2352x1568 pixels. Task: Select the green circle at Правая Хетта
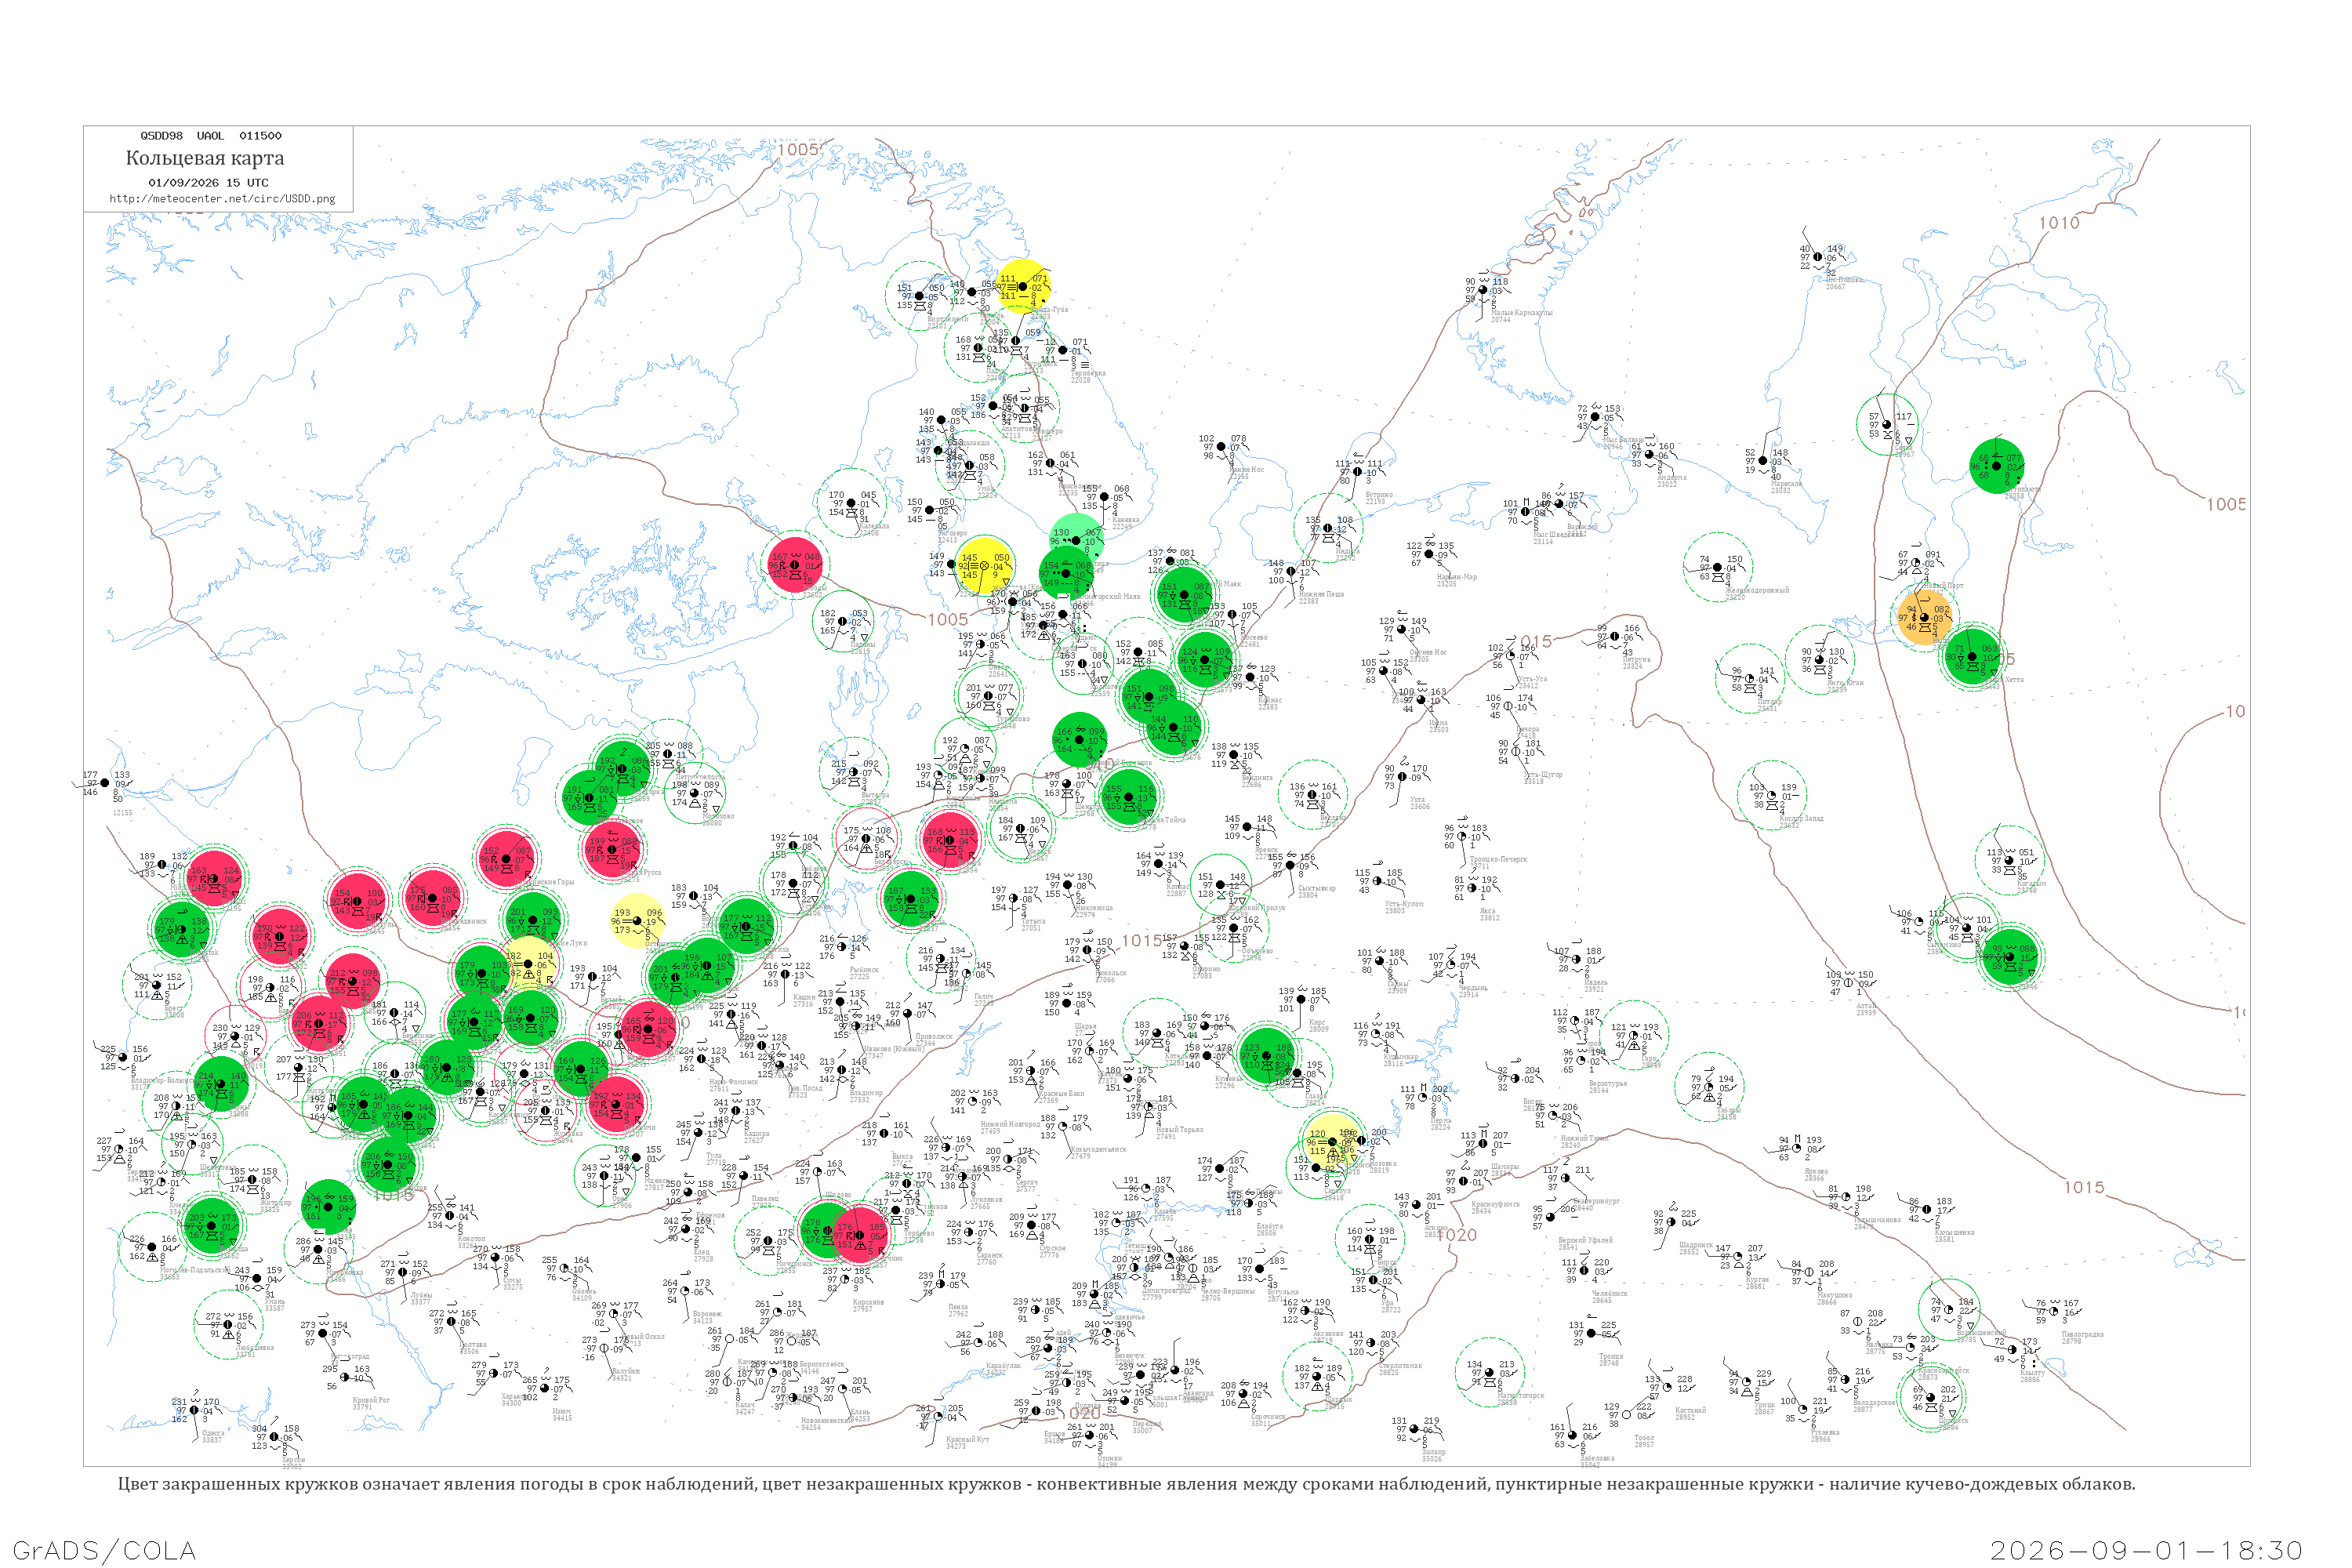click(x=1972, y=656)
